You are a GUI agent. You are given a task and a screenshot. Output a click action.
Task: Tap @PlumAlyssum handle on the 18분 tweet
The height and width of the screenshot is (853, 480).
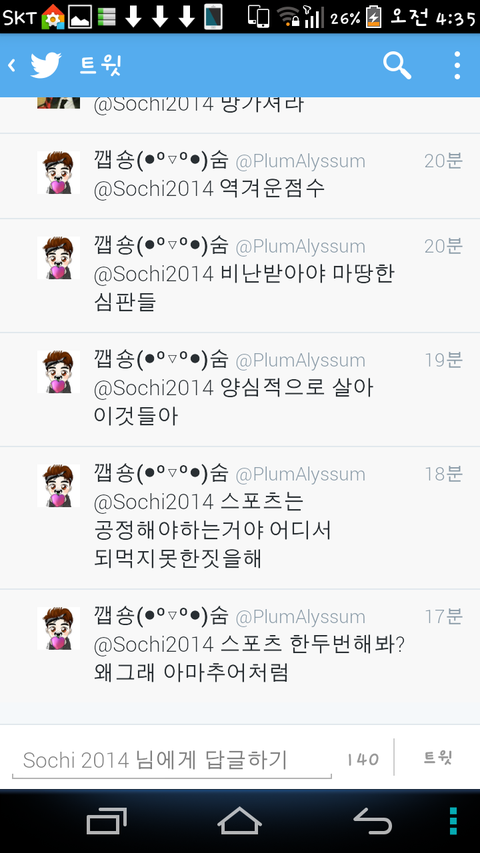tap(300, 474)
